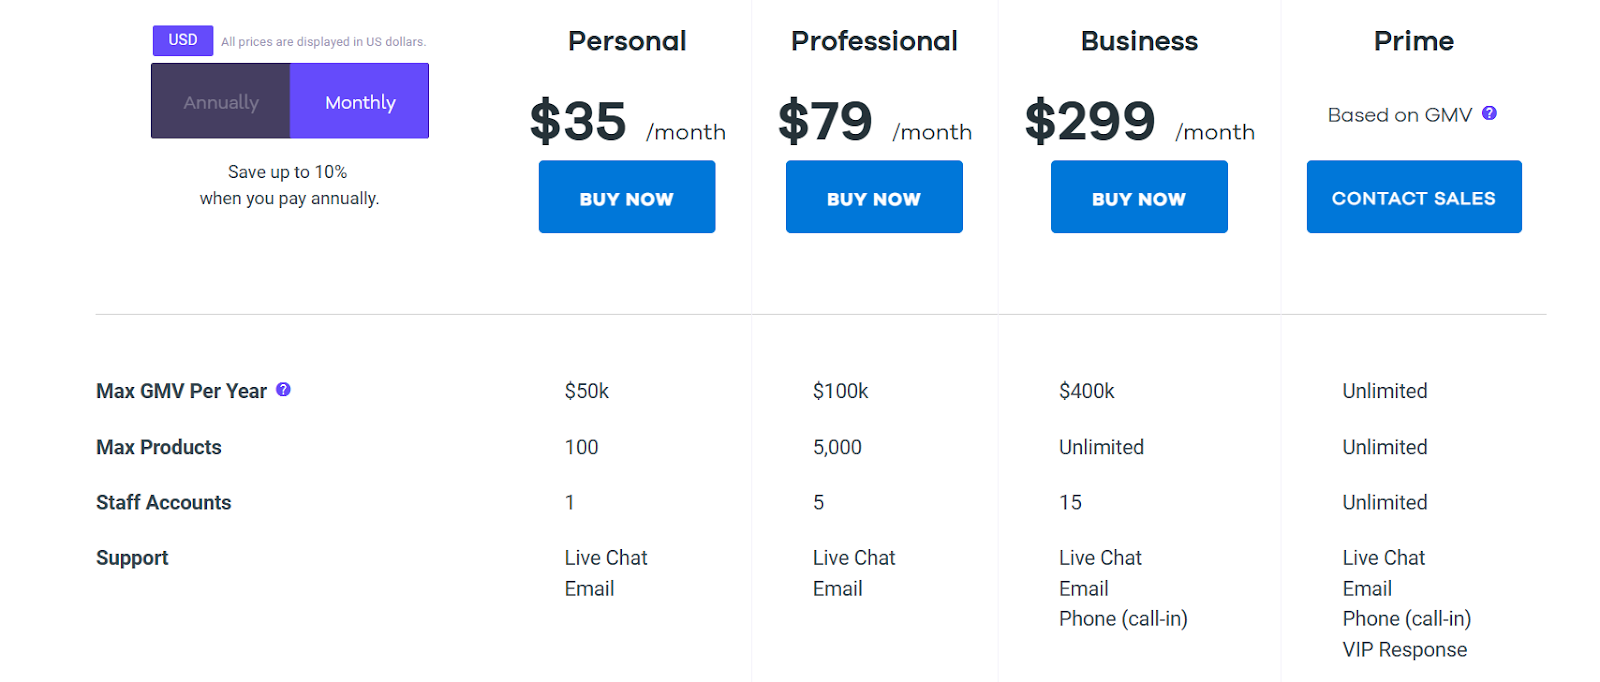Click the VIP Response support entry
Screen dimensions: 1600x682
tap(1405, 650)
